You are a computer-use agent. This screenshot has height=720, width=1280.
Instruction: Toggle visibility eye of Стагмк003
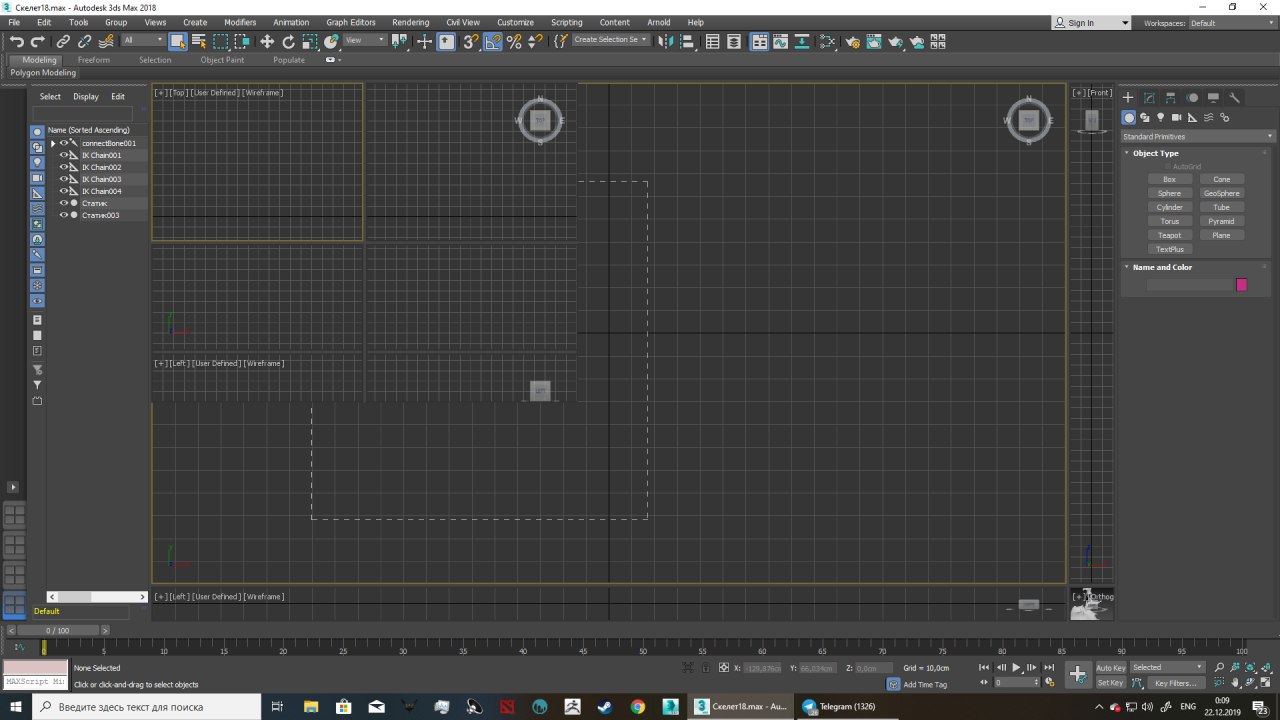coord(64,215)
